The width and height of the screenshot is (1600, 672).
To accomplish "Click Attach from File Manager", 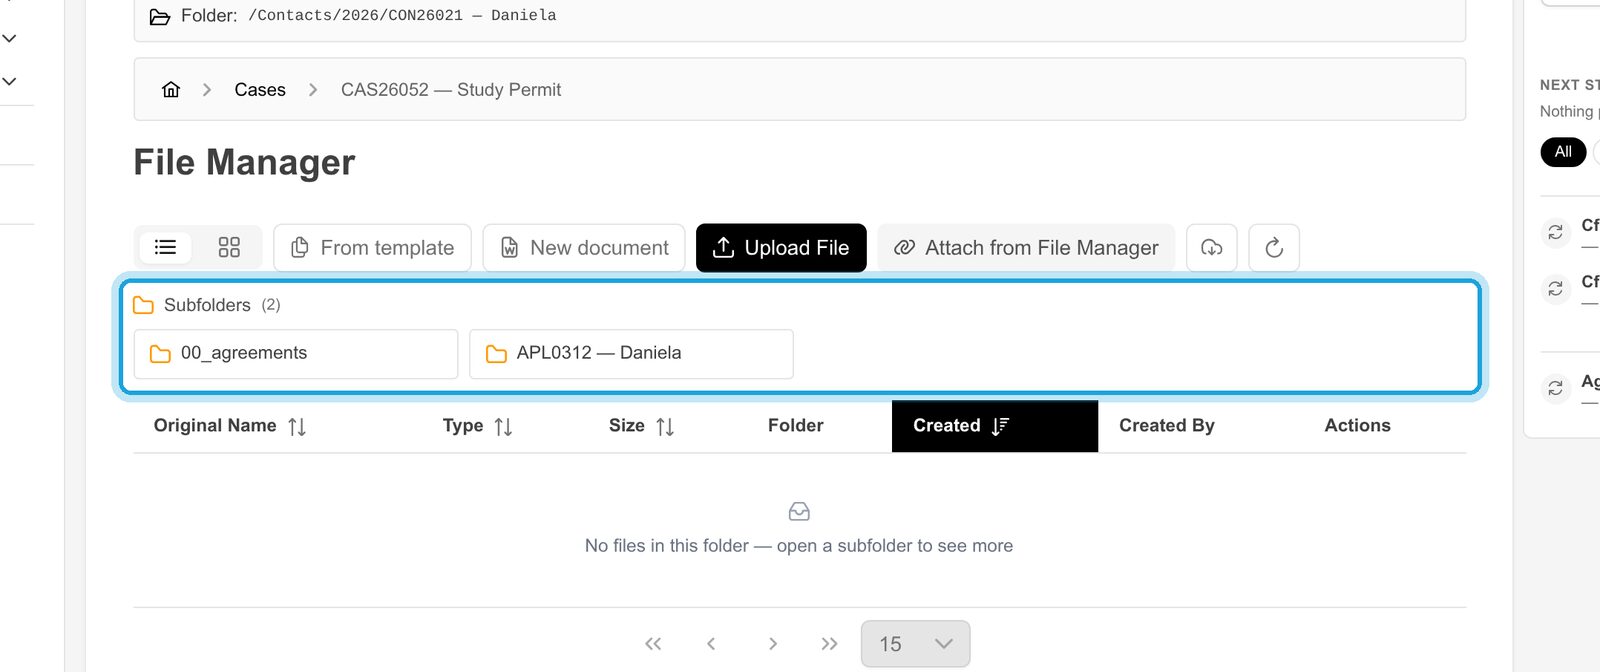I will click(1026, 248).
